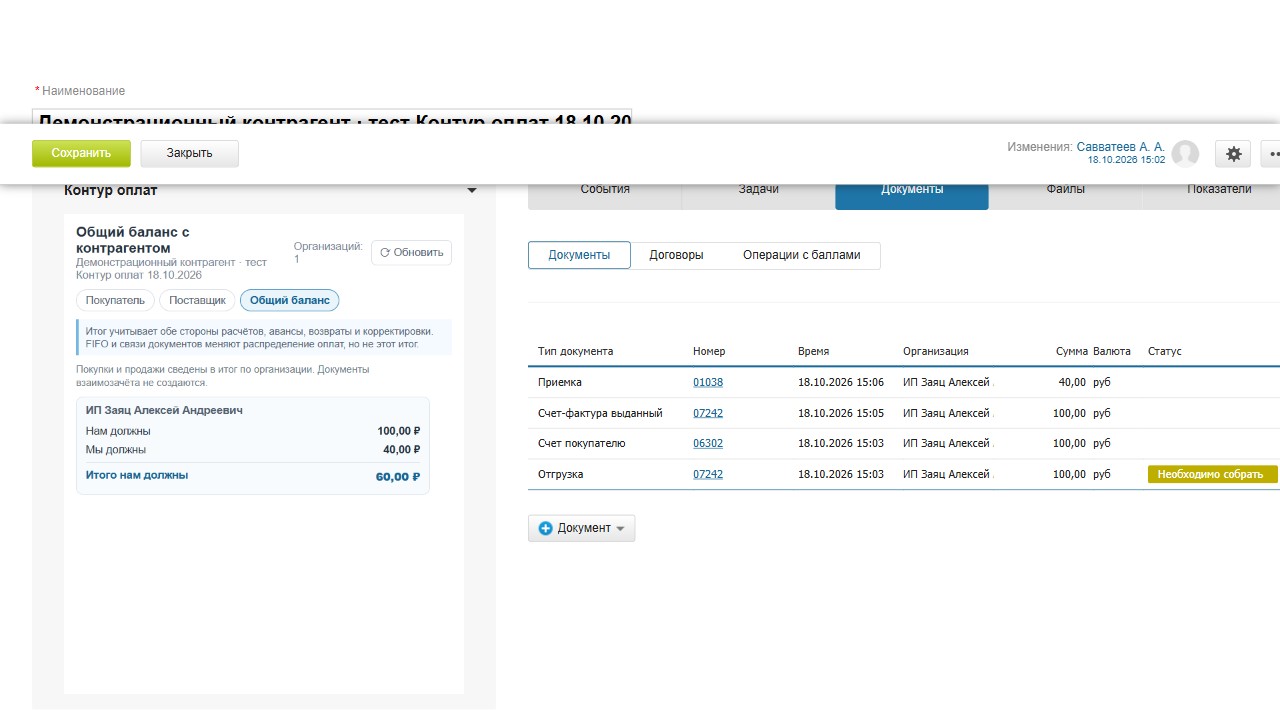Click the Организация column header
This screenshot has width=1280, height=720.
[936, 352]
